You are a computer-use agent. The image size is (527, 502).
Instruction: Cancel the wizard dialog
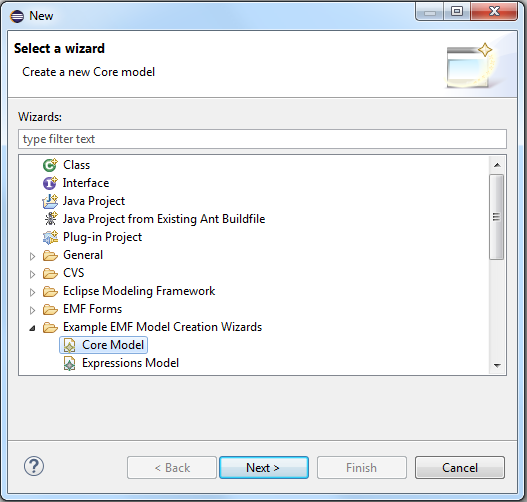[460, 467]
